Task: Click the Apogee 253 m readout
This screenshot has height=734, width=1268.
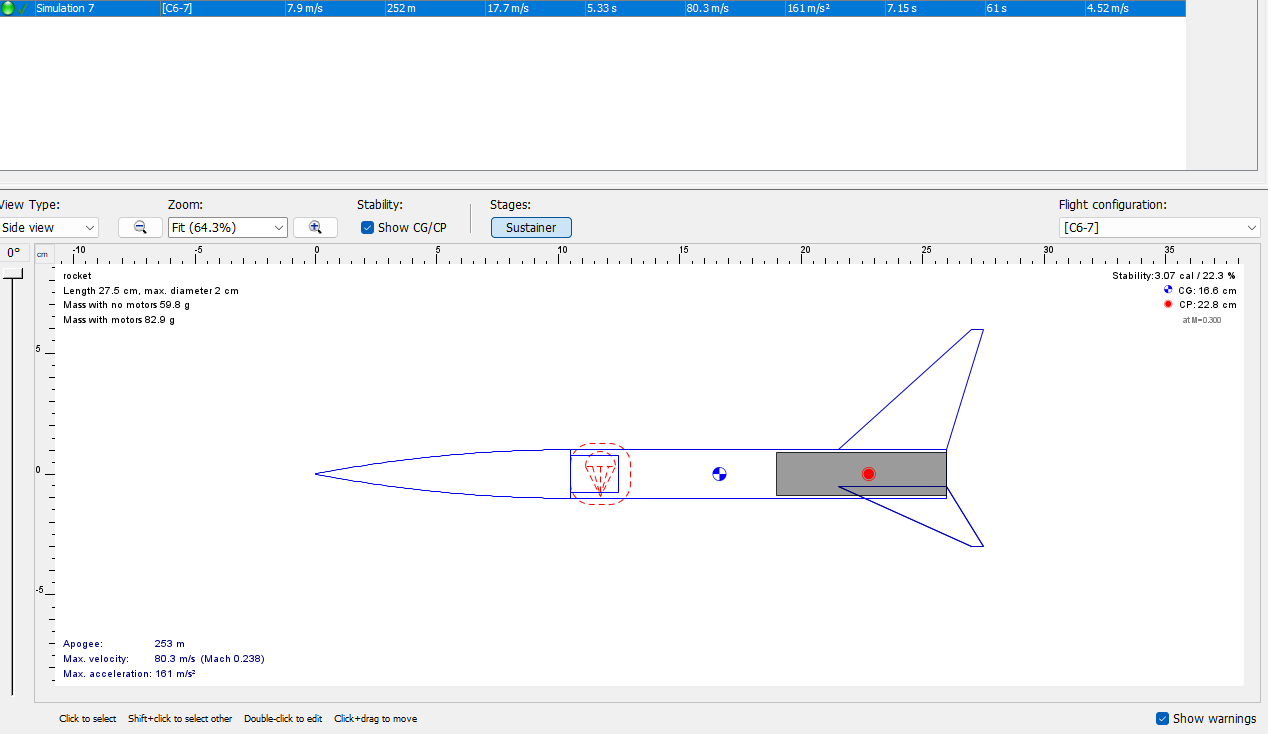Action: [124, 644]
